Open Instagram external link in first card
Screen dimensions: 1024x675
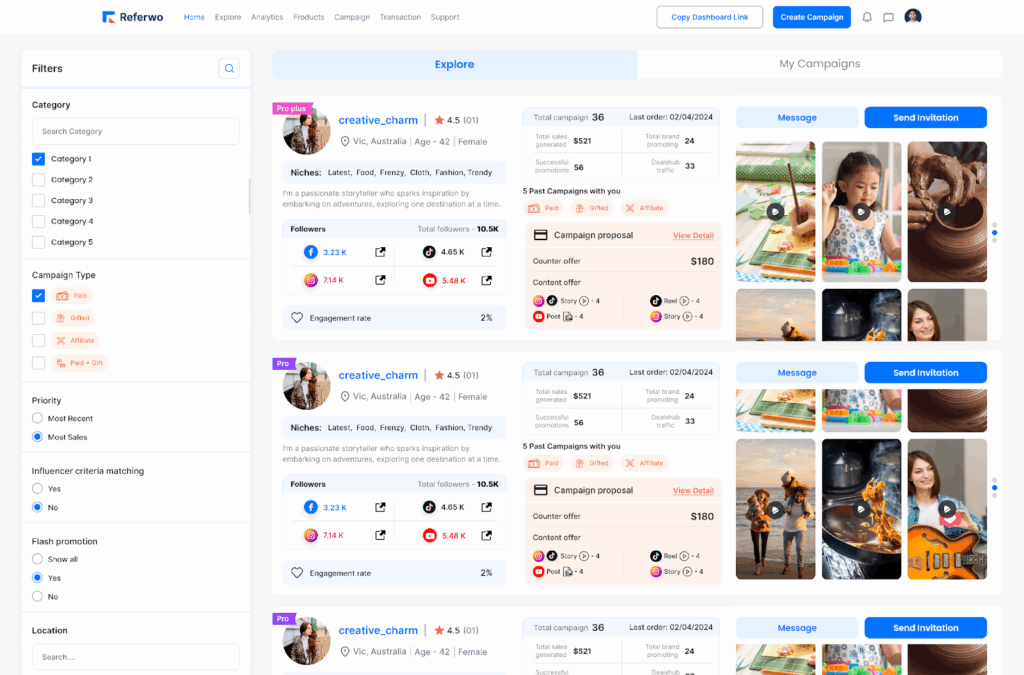380,280
